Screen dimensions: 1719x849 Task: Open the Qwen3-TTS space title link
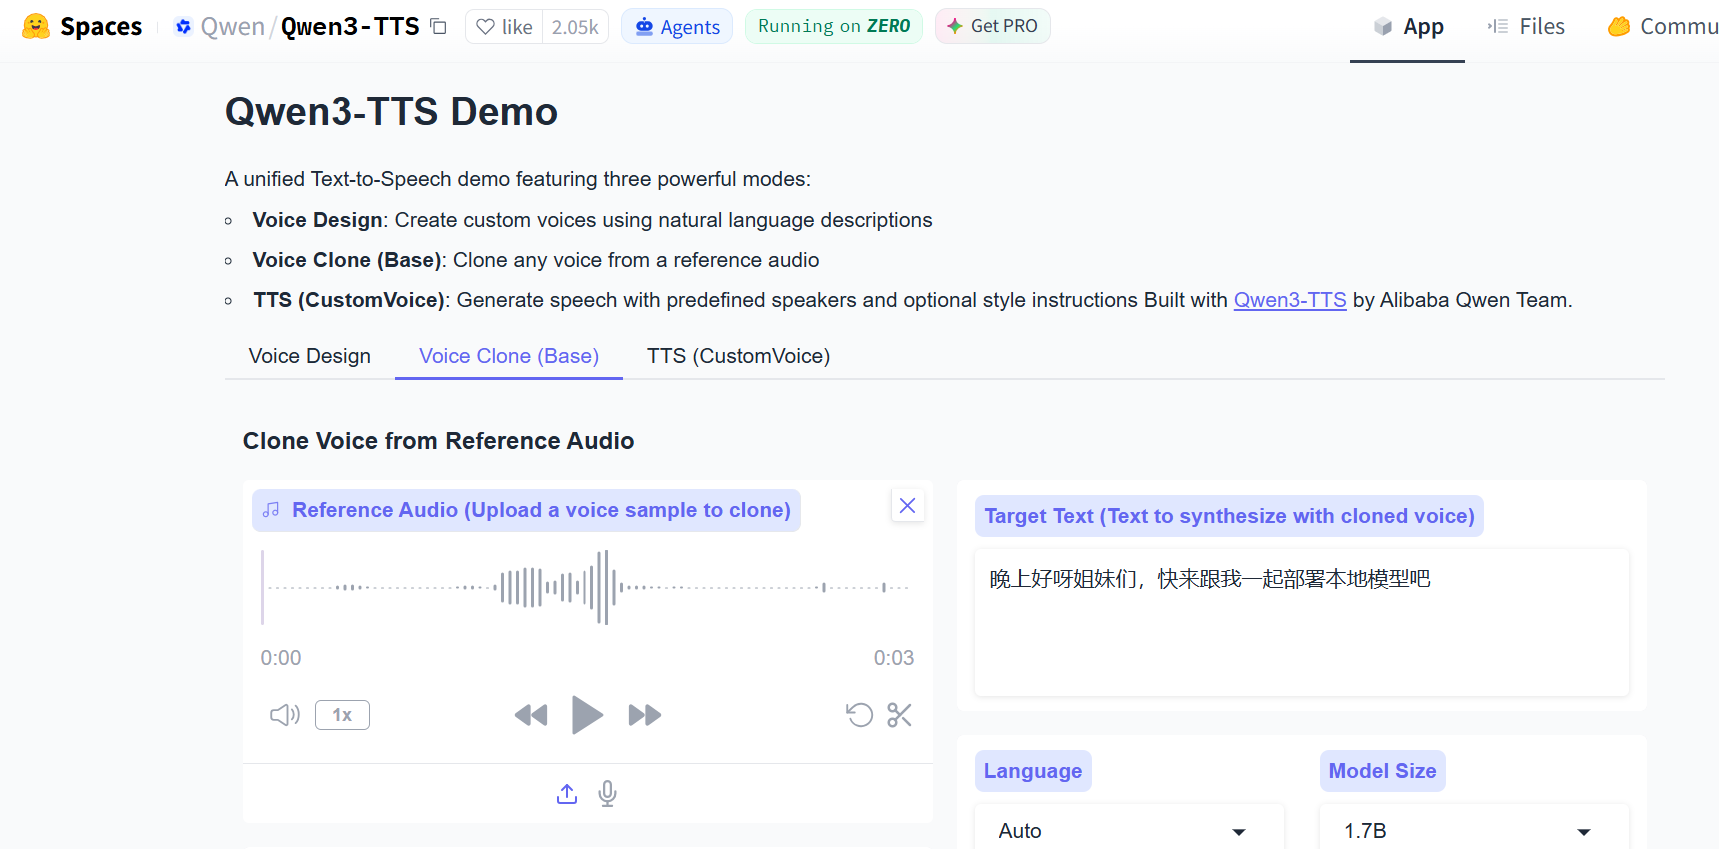click(350, 26)
